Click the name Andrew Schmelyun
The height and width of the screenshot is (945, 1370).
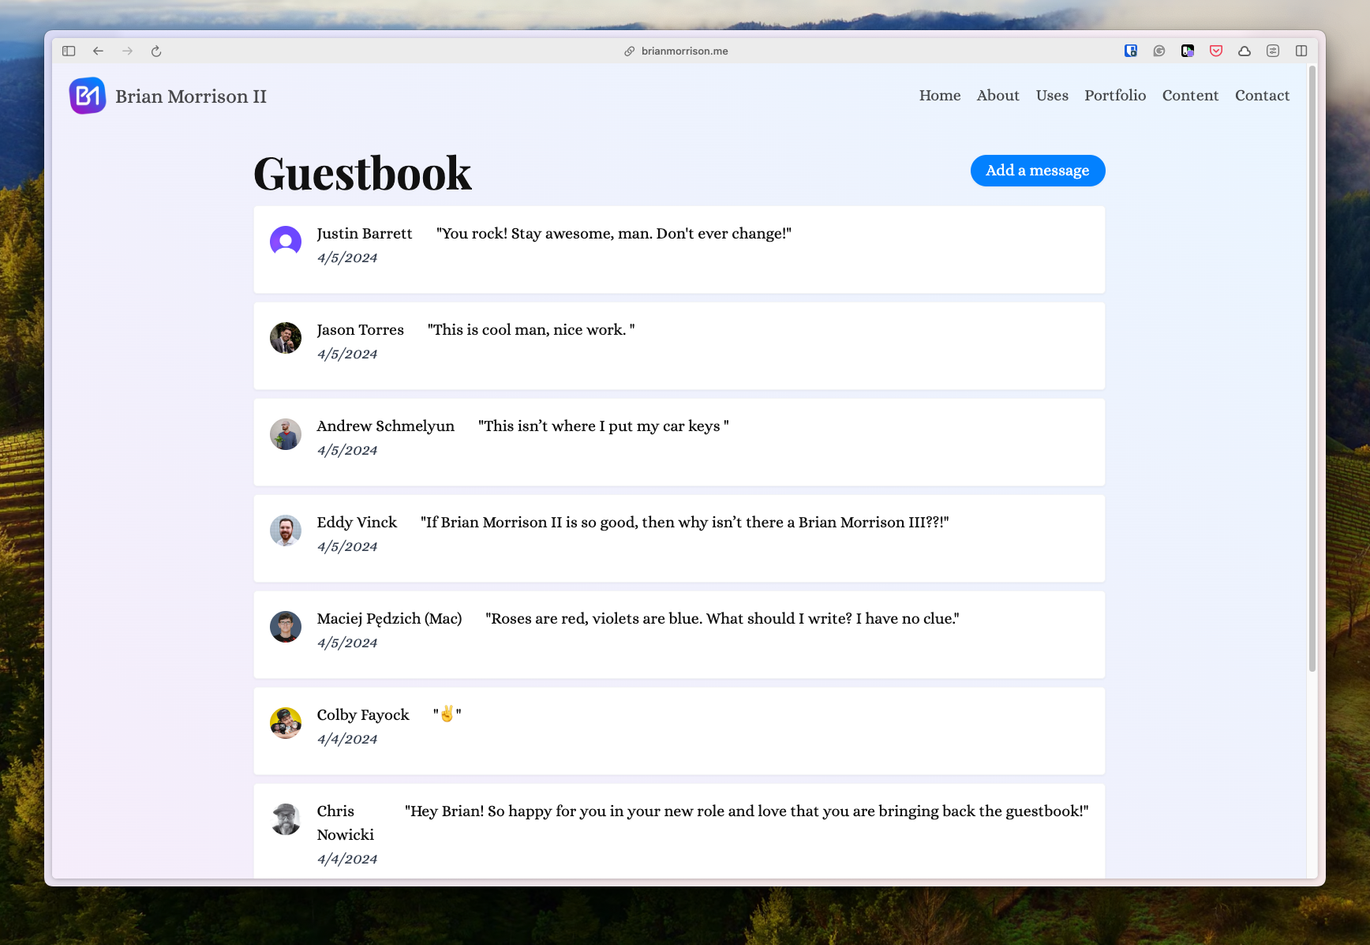coord(385,426)
